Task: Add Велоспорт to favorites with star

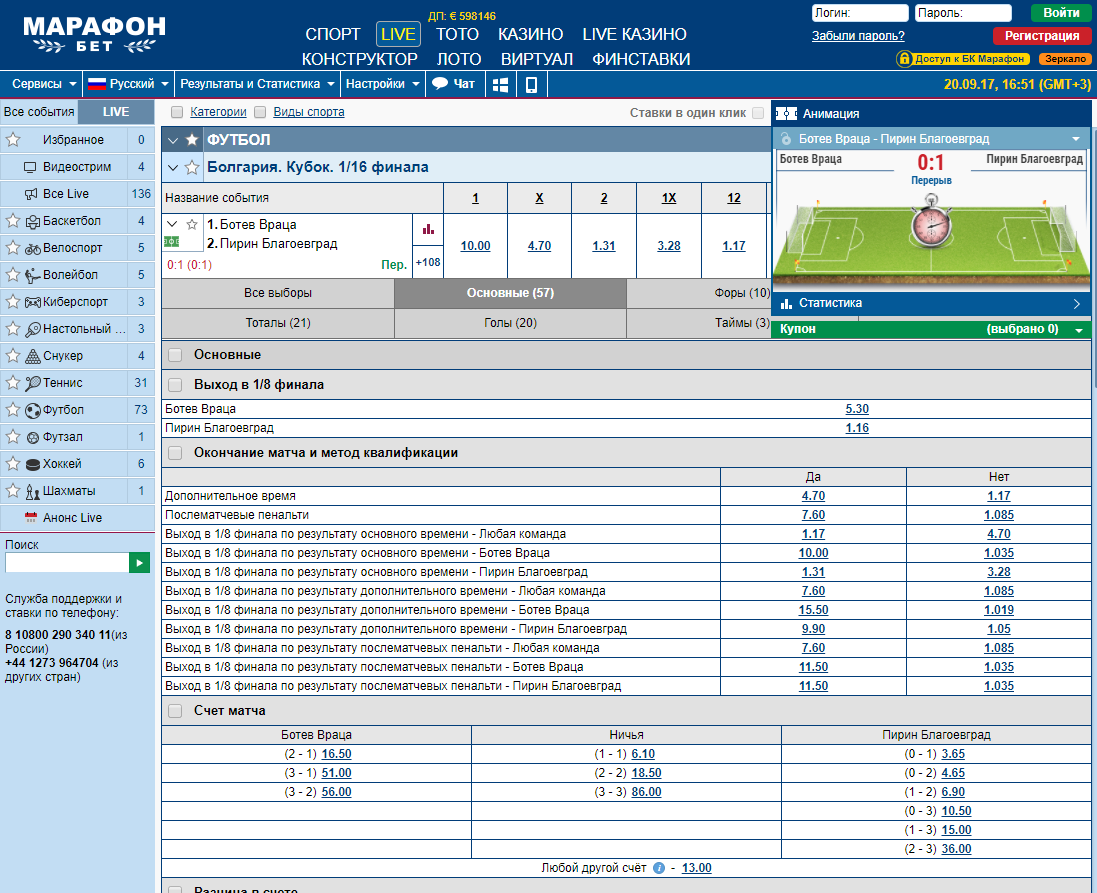Action: 13,248
